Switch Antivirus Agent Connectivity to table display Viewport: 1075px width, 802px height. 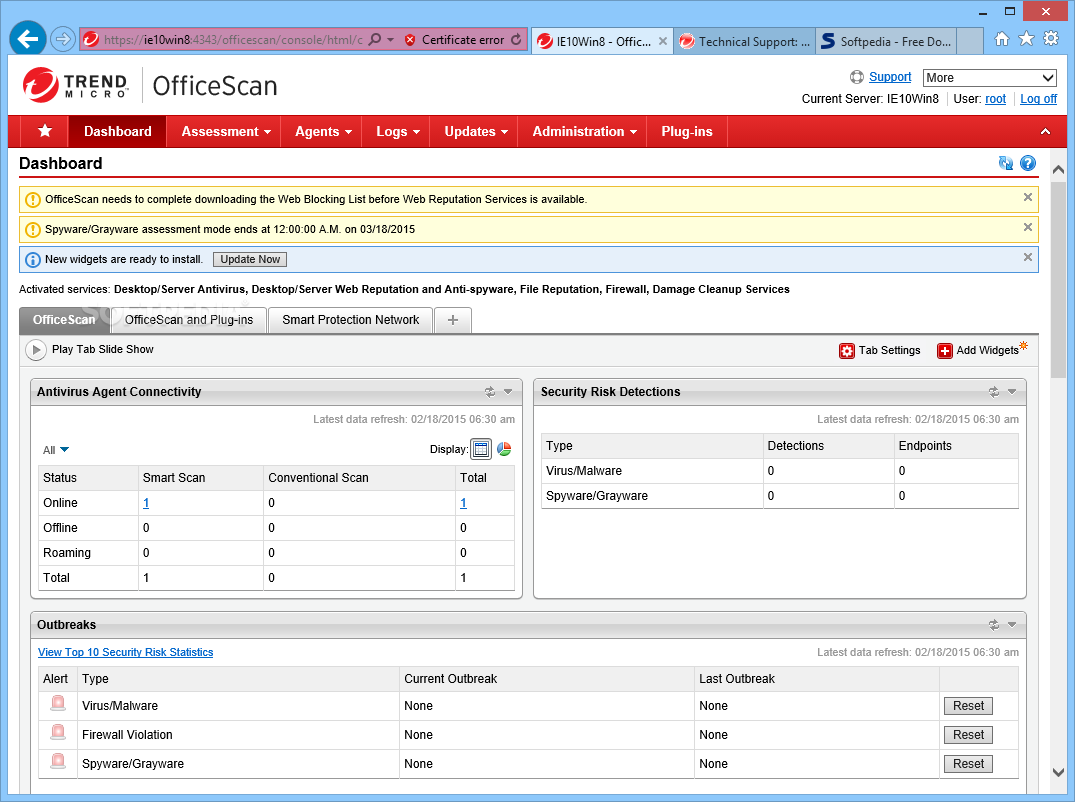[x=481, y=449]
